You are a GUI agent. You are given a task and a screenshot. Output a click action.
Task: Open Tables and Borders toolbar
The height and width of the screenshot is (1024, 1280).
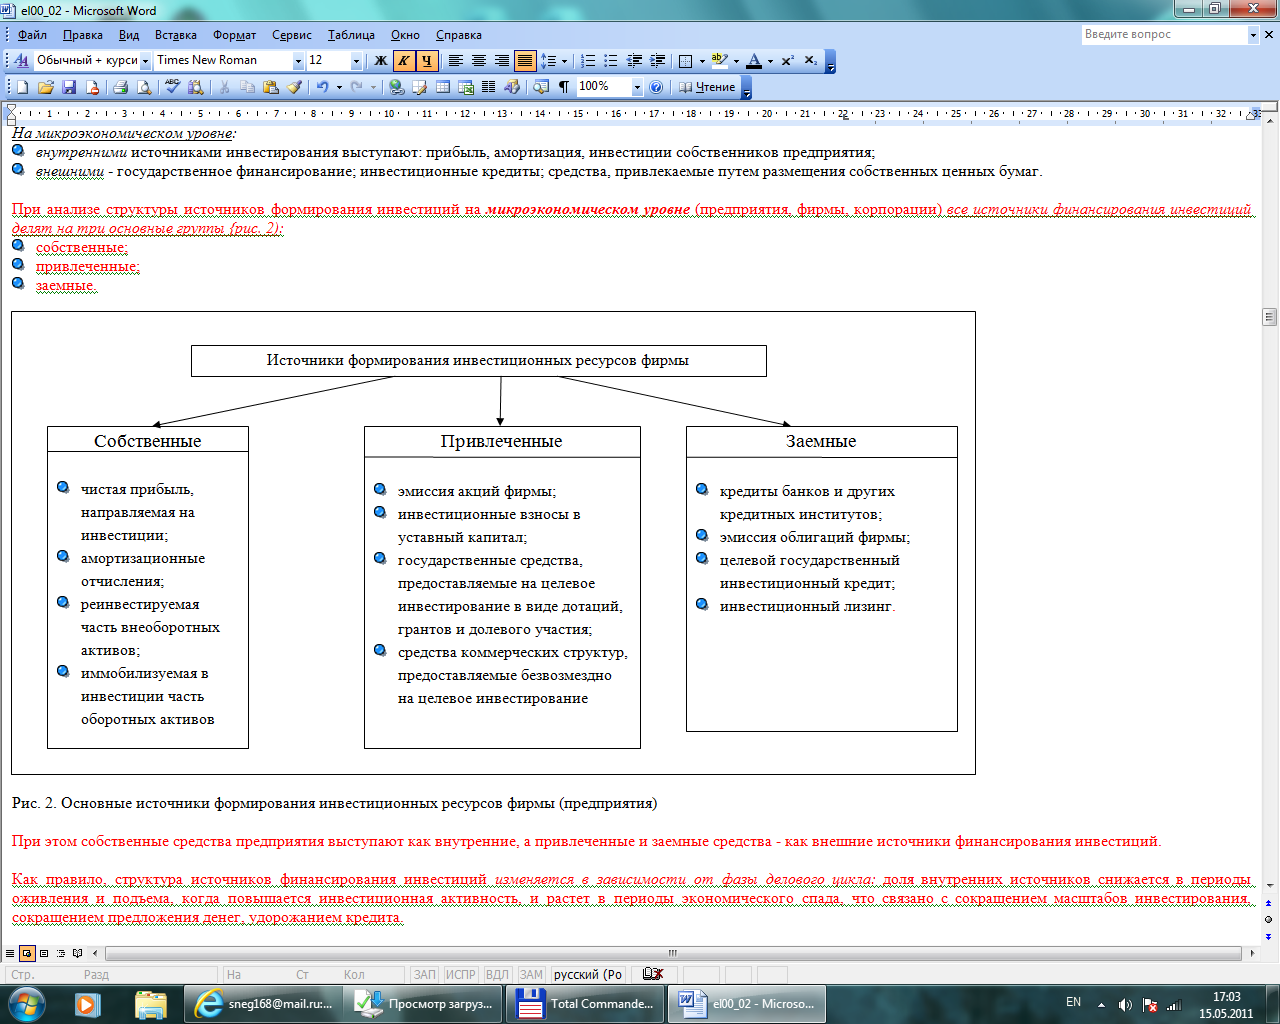(420, 87)
